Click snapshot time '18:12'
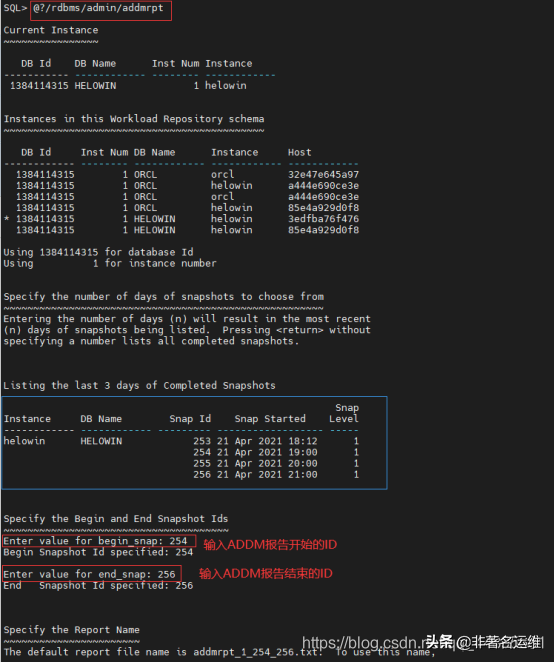The width and height of the screenshot is (554, 662). click(x=303, y=441)
